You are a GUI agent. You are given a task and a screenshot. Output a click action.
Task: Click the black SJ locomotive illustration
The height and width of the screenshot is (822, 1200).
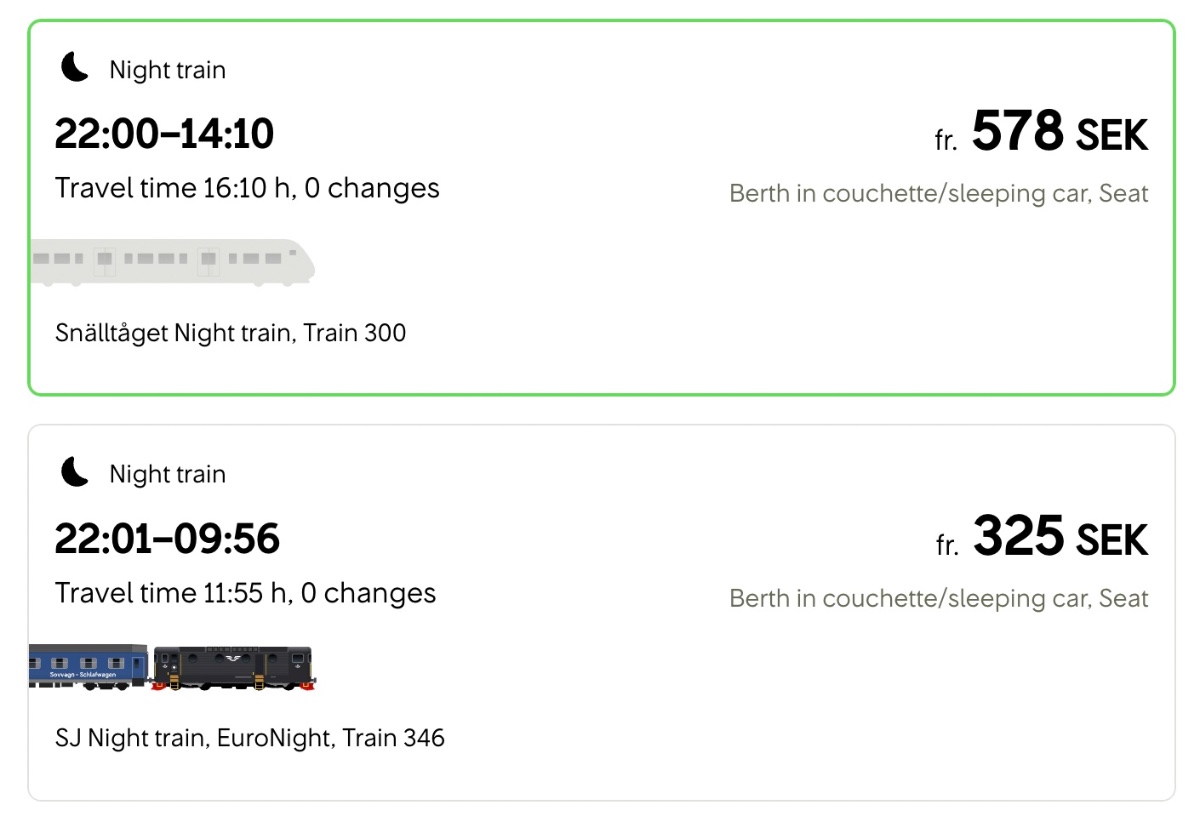tap(233, 667)
